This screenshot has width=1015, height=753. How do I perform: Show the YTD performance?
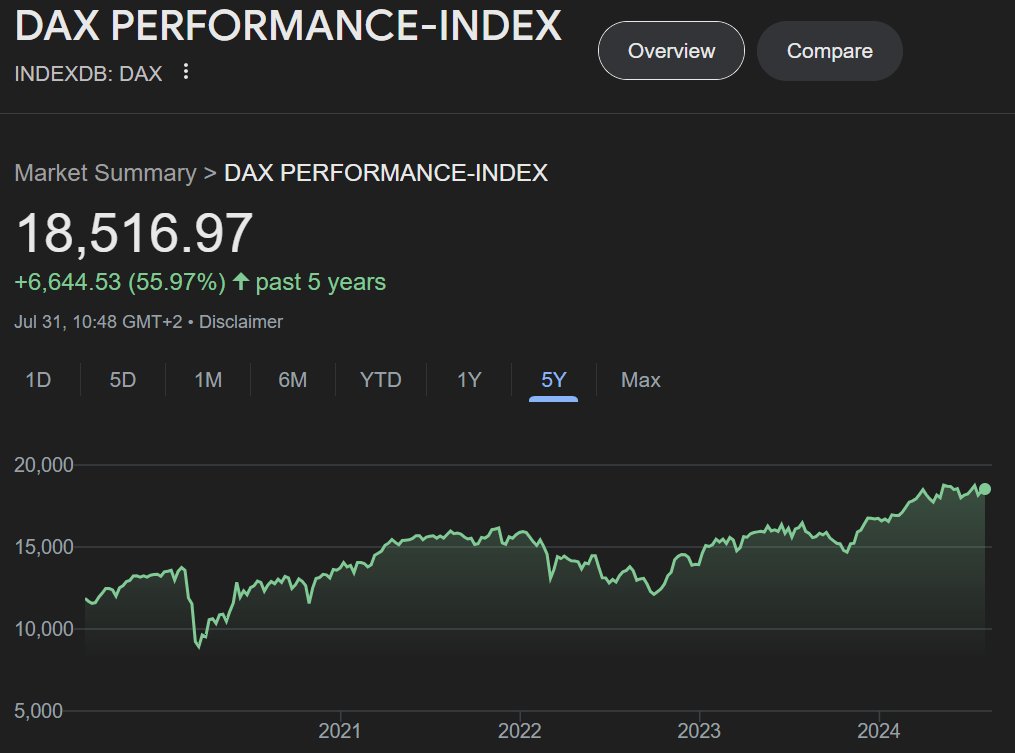[x=380, y=380]
